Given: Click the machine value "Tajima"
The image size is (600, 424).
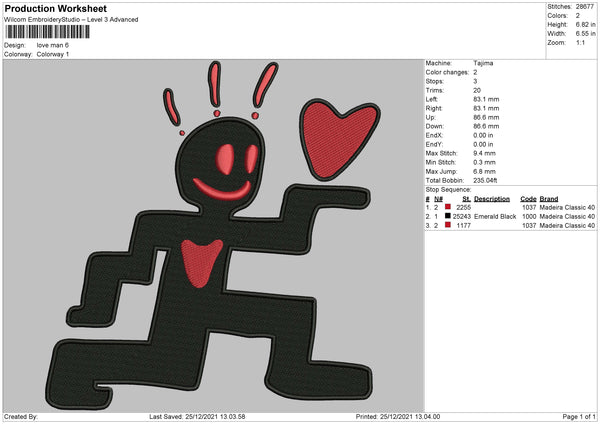Looking at the screenshot, I should (x=483, y=63).
